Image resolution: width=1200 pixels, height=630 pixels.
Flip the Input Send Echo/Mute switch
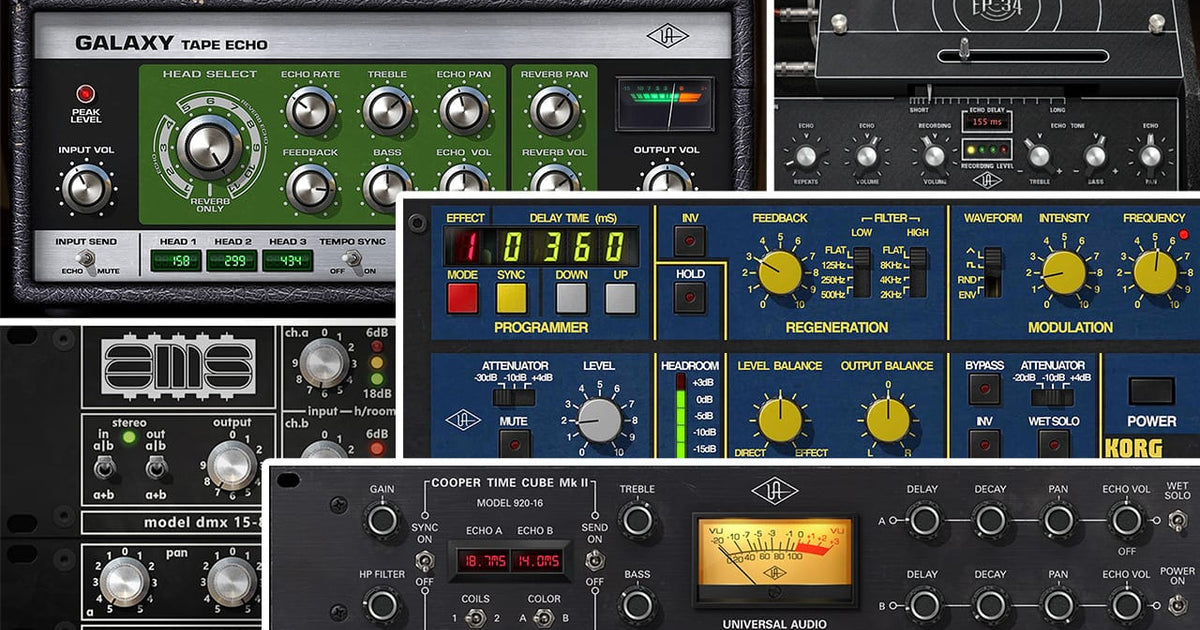coord(87,262)
